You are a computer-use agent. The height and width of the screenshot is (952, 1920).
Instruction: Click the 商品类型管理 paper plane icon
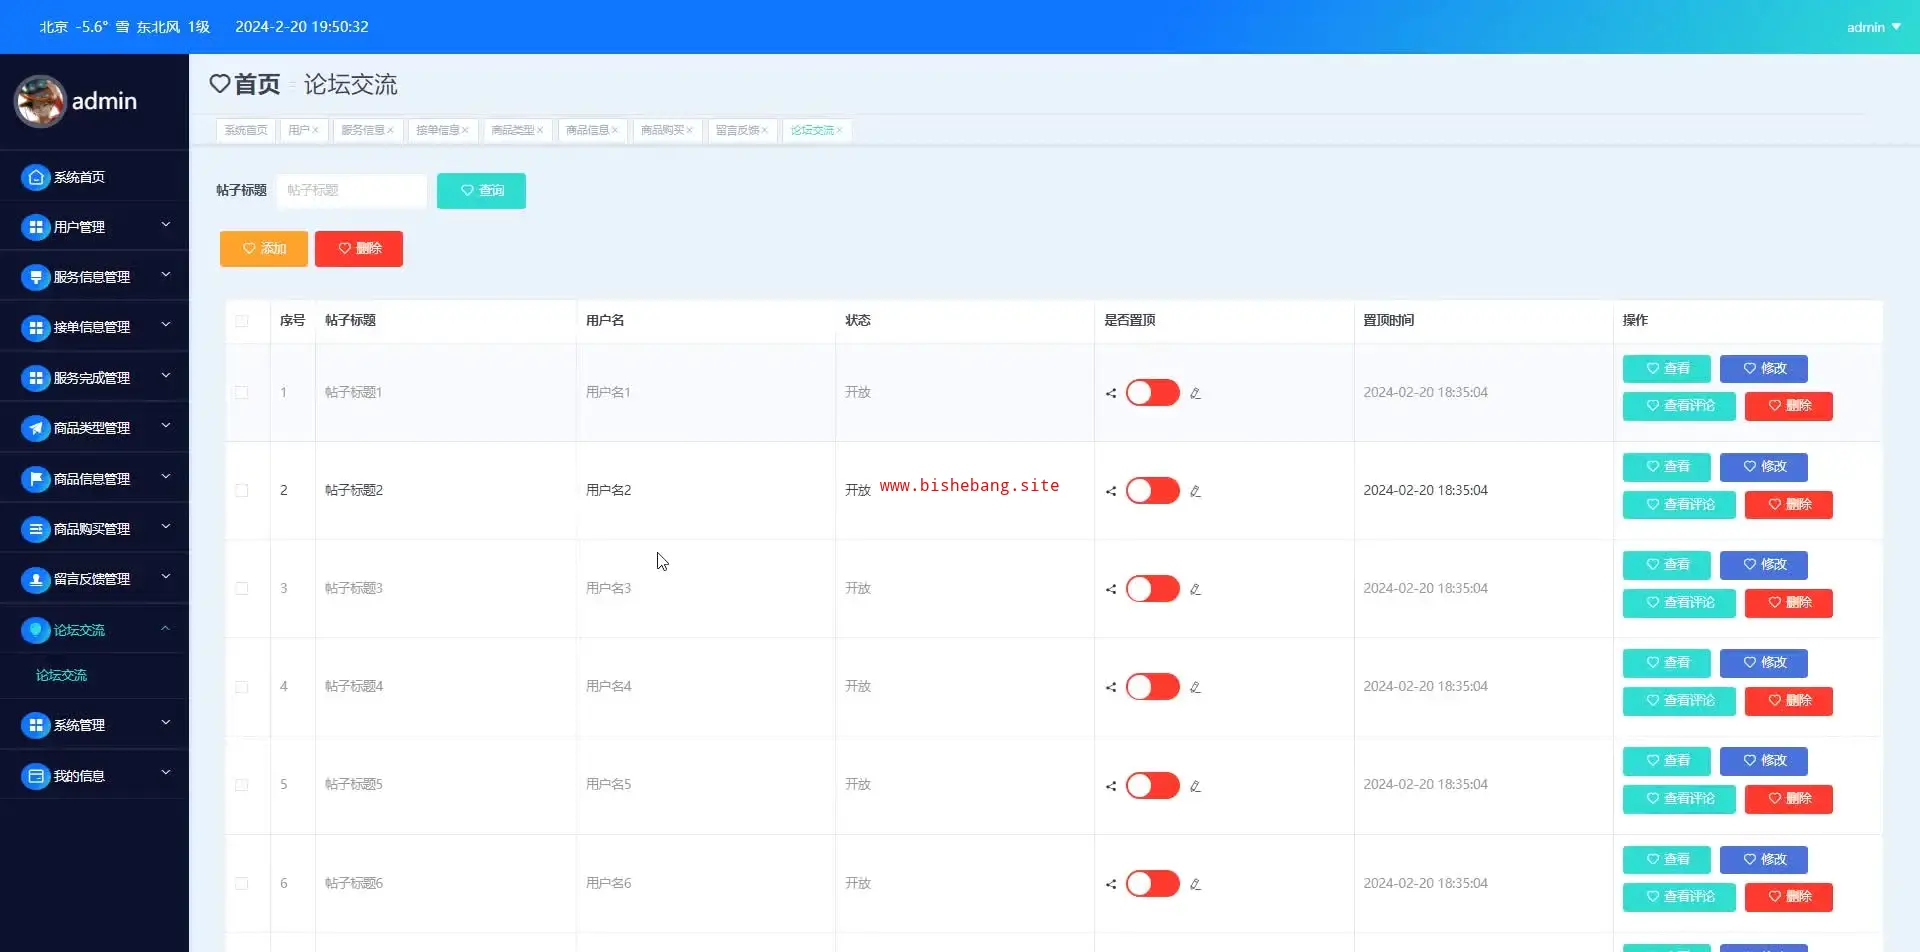36,428
